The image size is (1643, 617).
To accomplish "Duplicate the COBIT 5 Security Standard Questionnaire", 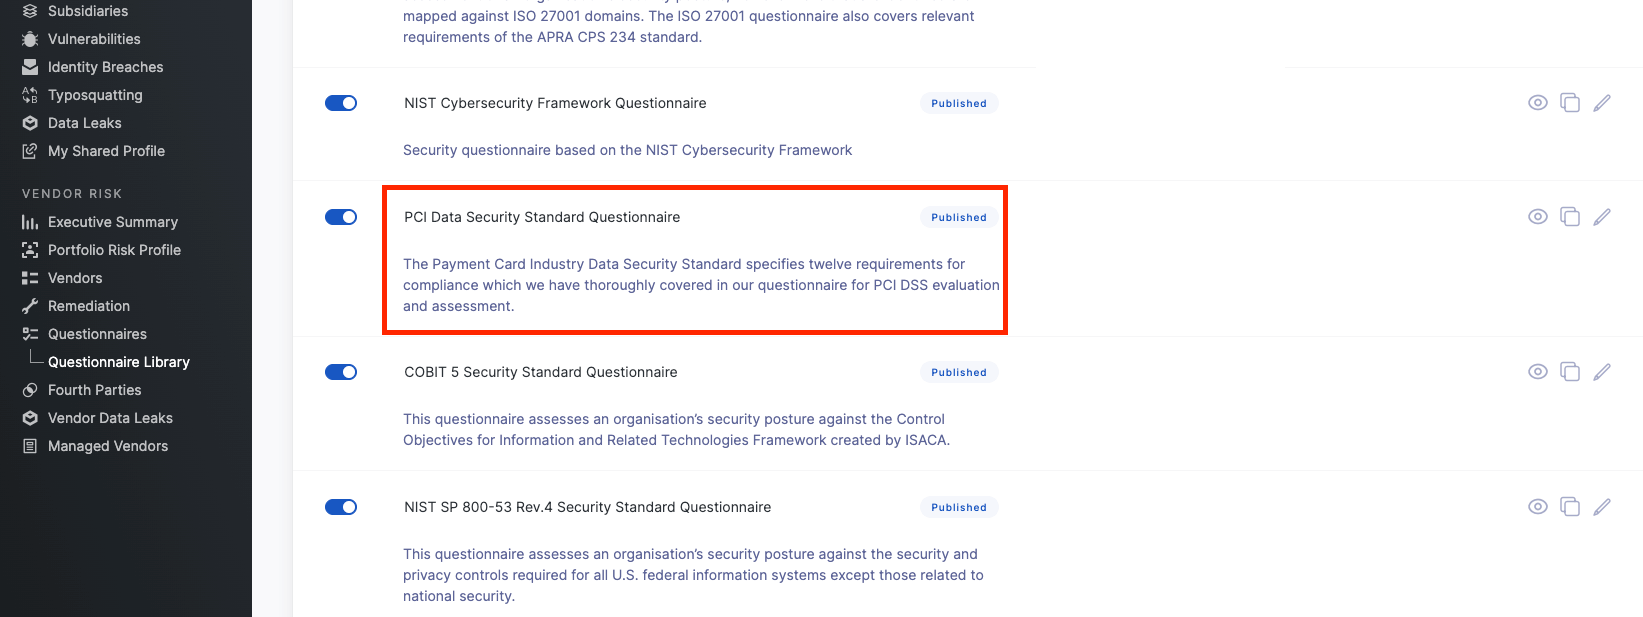I will click(1570, 372).
